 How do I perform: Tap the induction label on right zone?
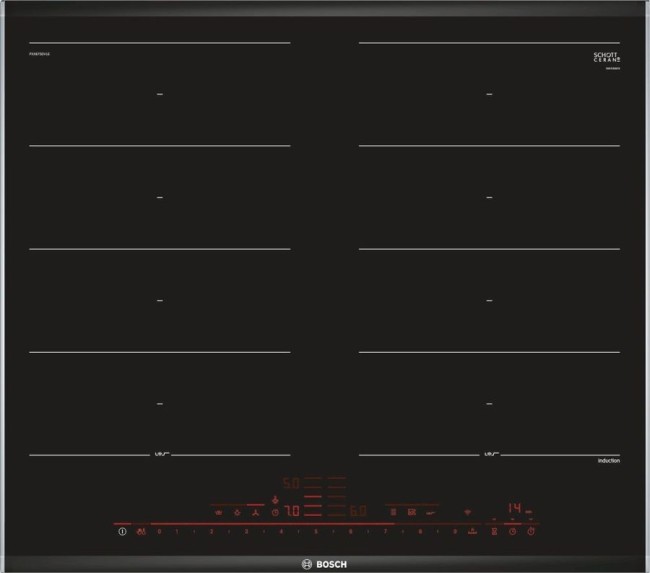point(609,460)
